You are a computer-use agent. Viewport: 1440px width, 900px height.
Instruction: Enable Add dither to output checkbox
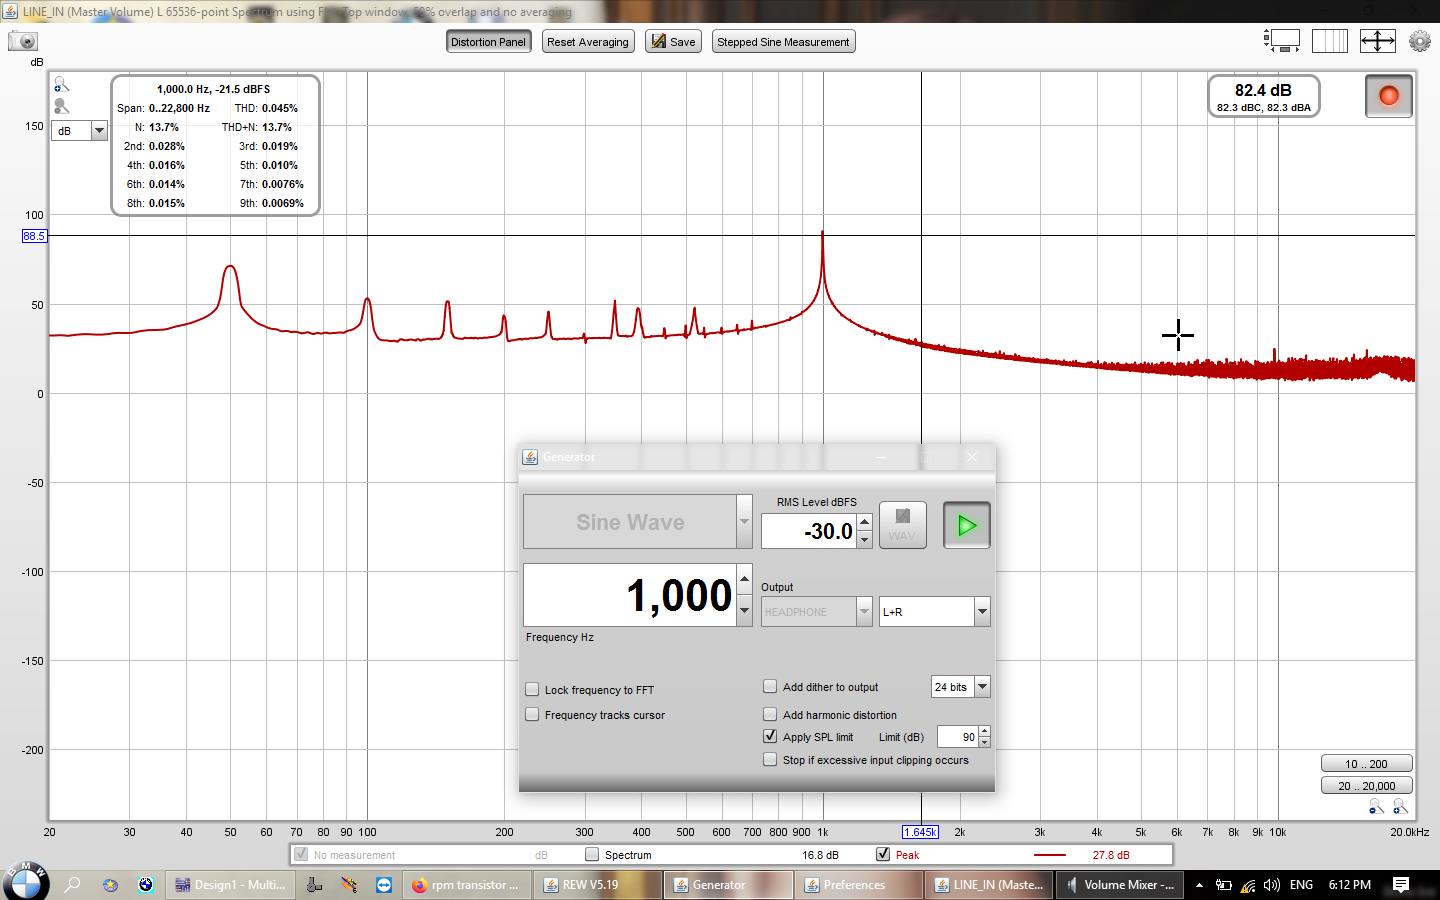point(770,686)
